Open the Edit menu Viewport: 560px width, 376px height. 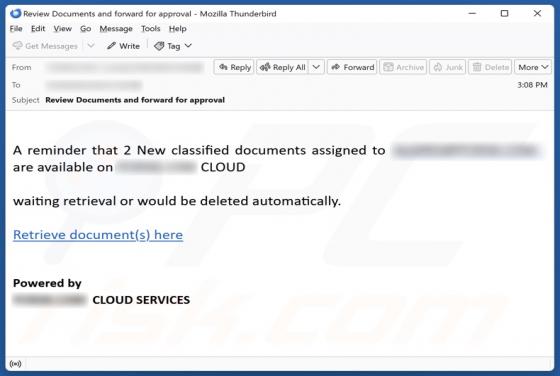(x=38, y=29)
